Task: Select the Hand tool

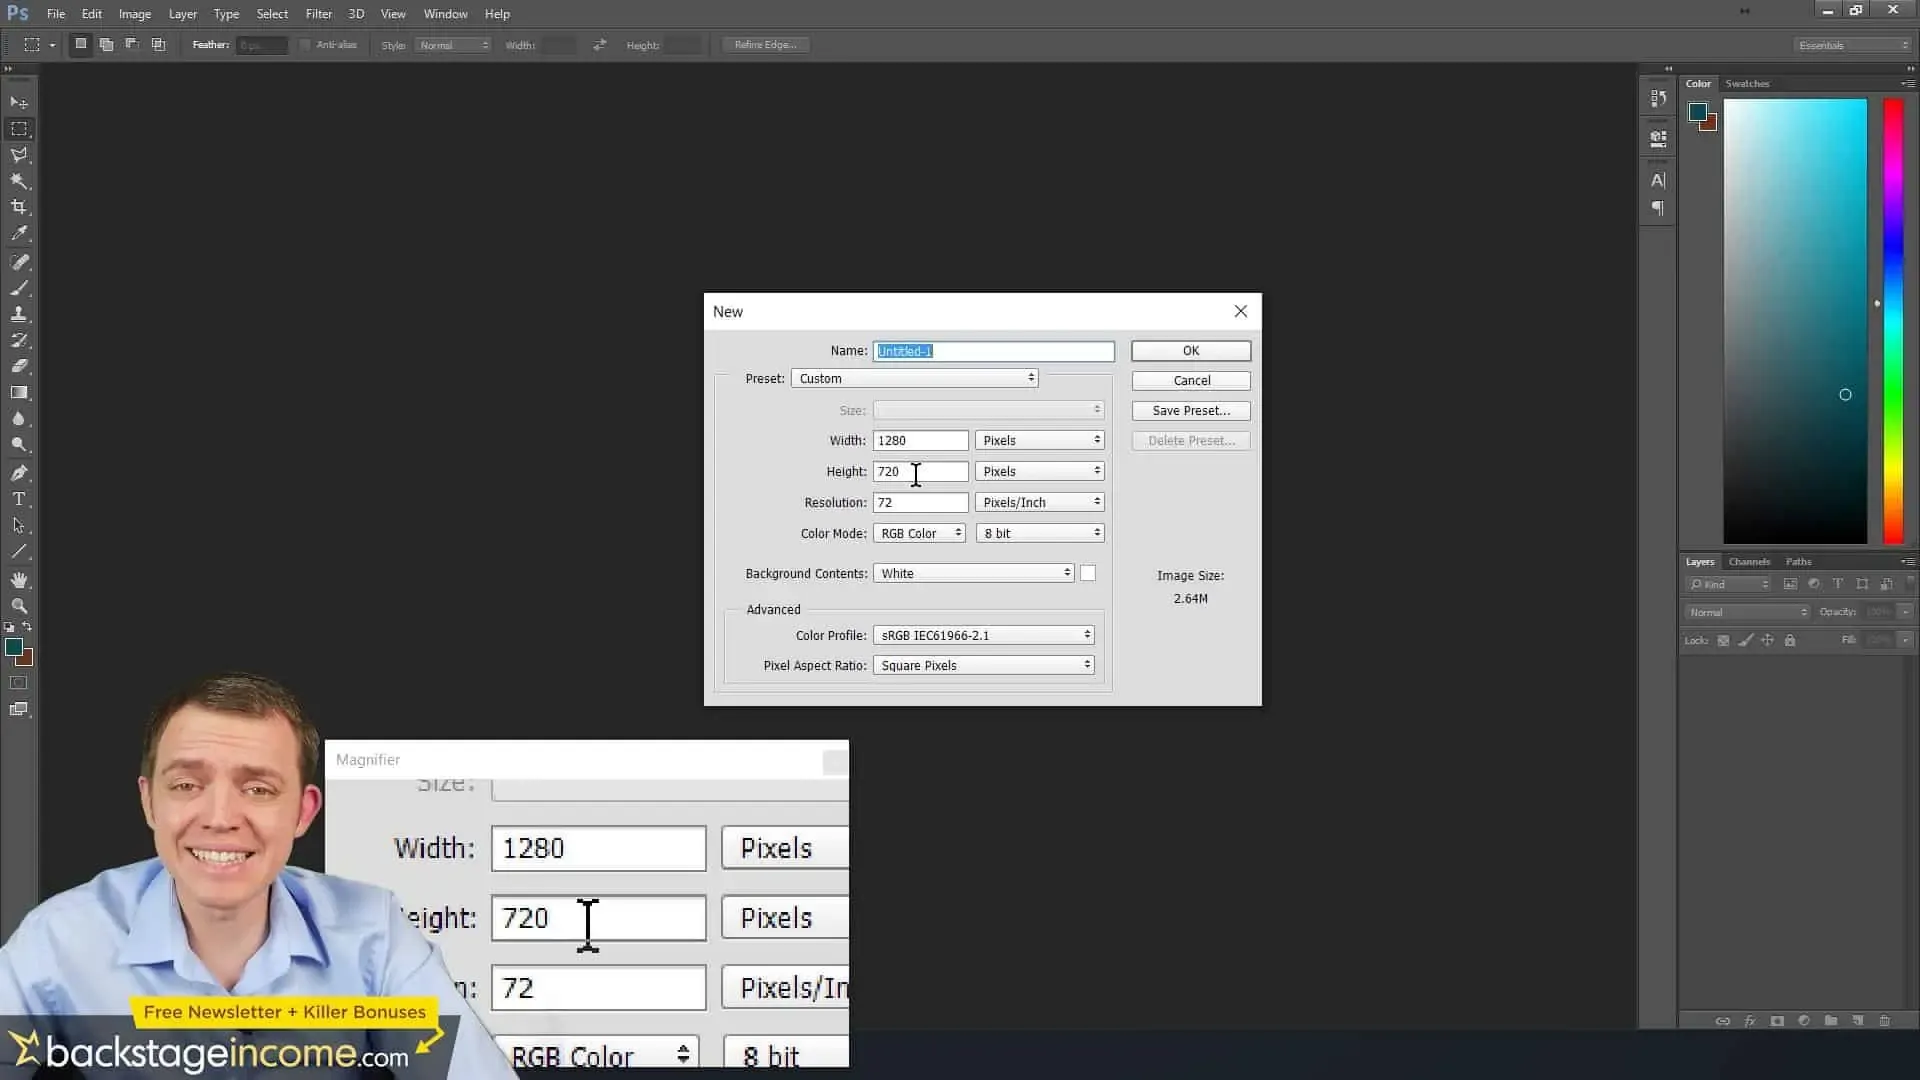Action: pos(19,578)
